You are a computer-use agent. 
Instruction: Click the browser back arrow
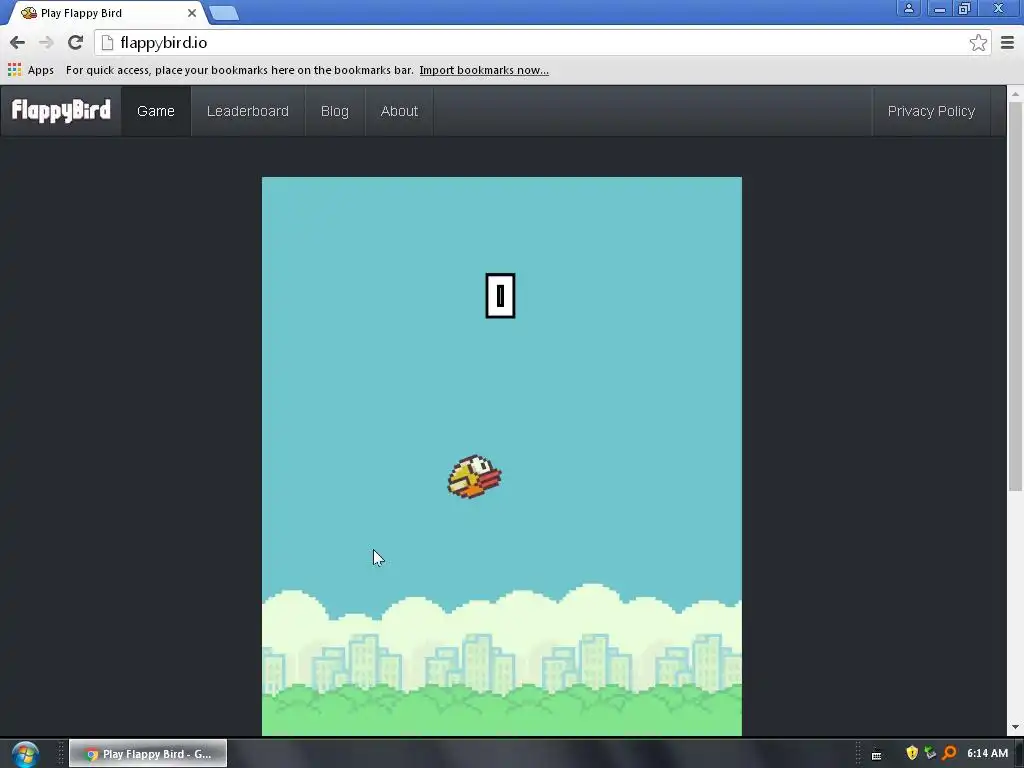coord(18,42)
